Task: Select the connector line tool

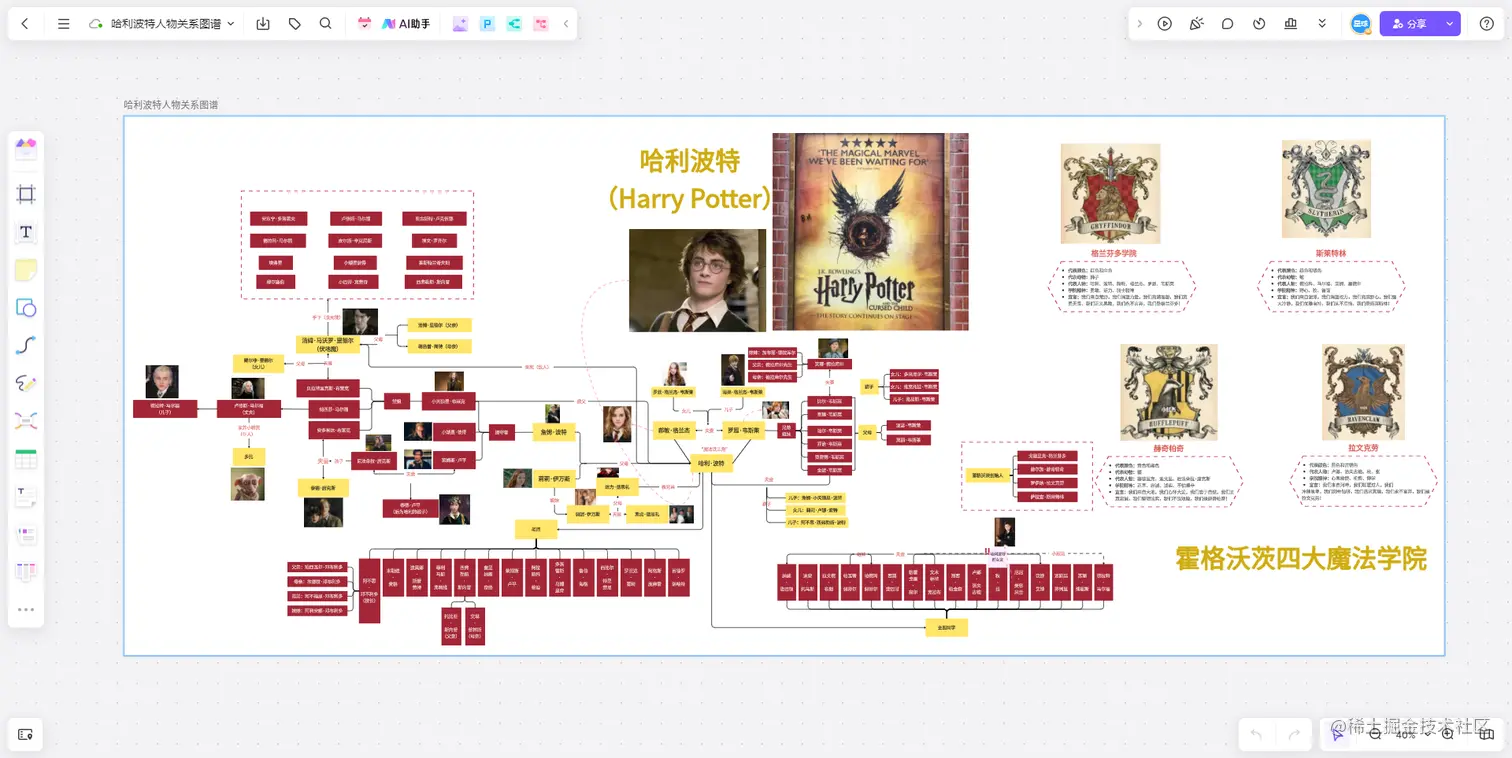Action: (x=26, y=346)
